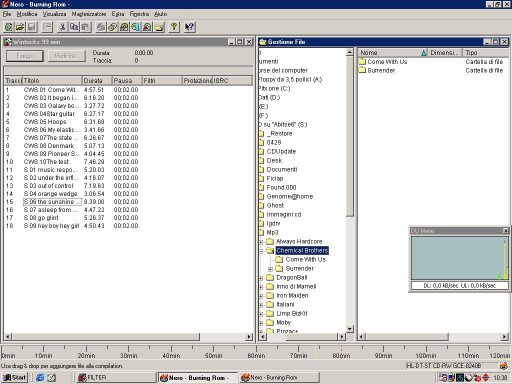
Task: Click the 80min red marker on capacity ruler
Action: point(341,351)
